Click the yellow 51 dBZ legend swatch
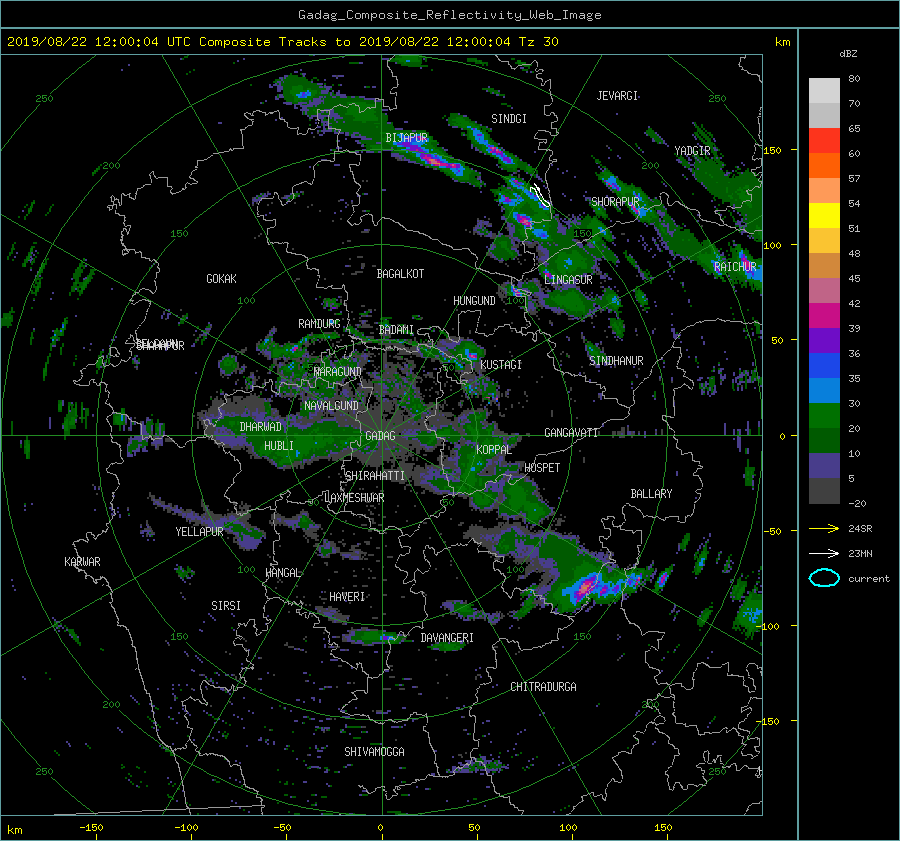 824,216
